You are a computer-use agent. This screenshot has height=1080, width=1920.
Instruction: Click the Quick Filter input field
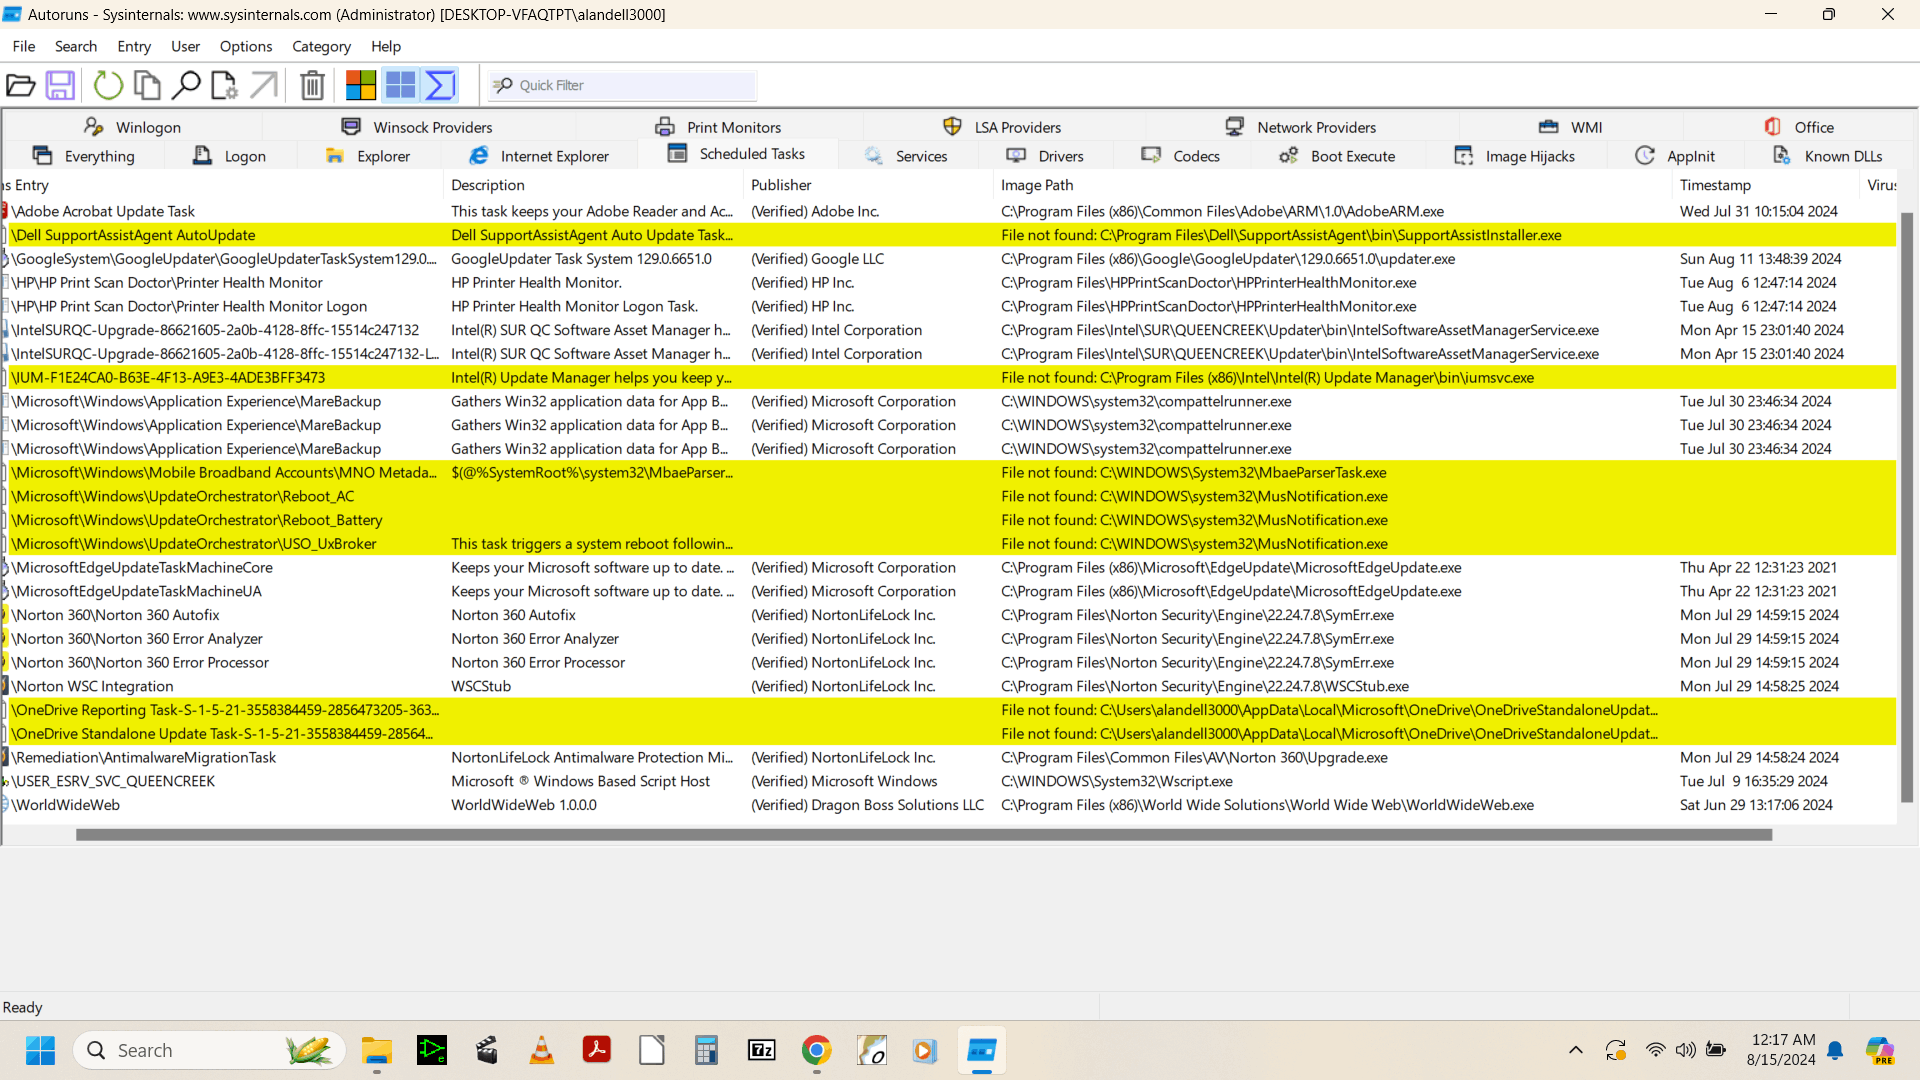(x=635, y=86)
